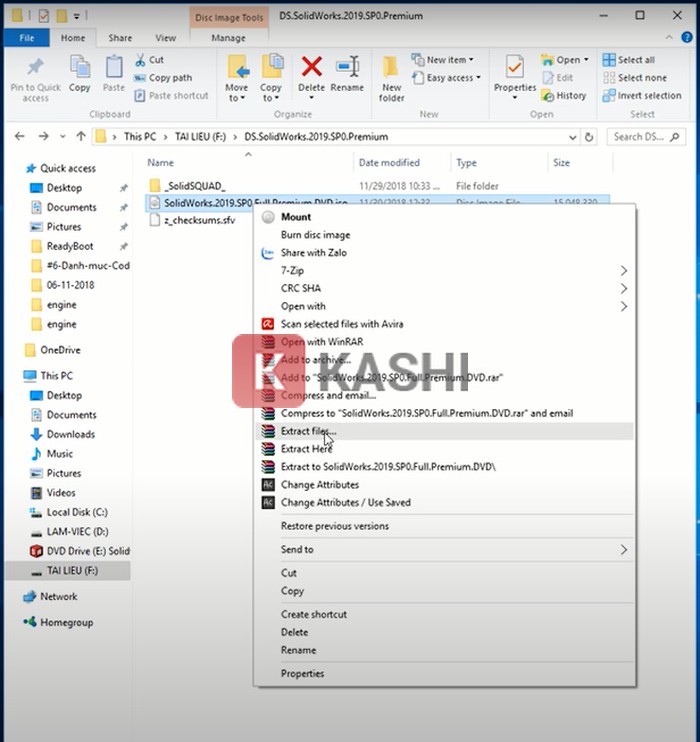Click Invert selection in ribbon
The height and width of the screenshot is (742, 700).
click(x=642, y=96)
